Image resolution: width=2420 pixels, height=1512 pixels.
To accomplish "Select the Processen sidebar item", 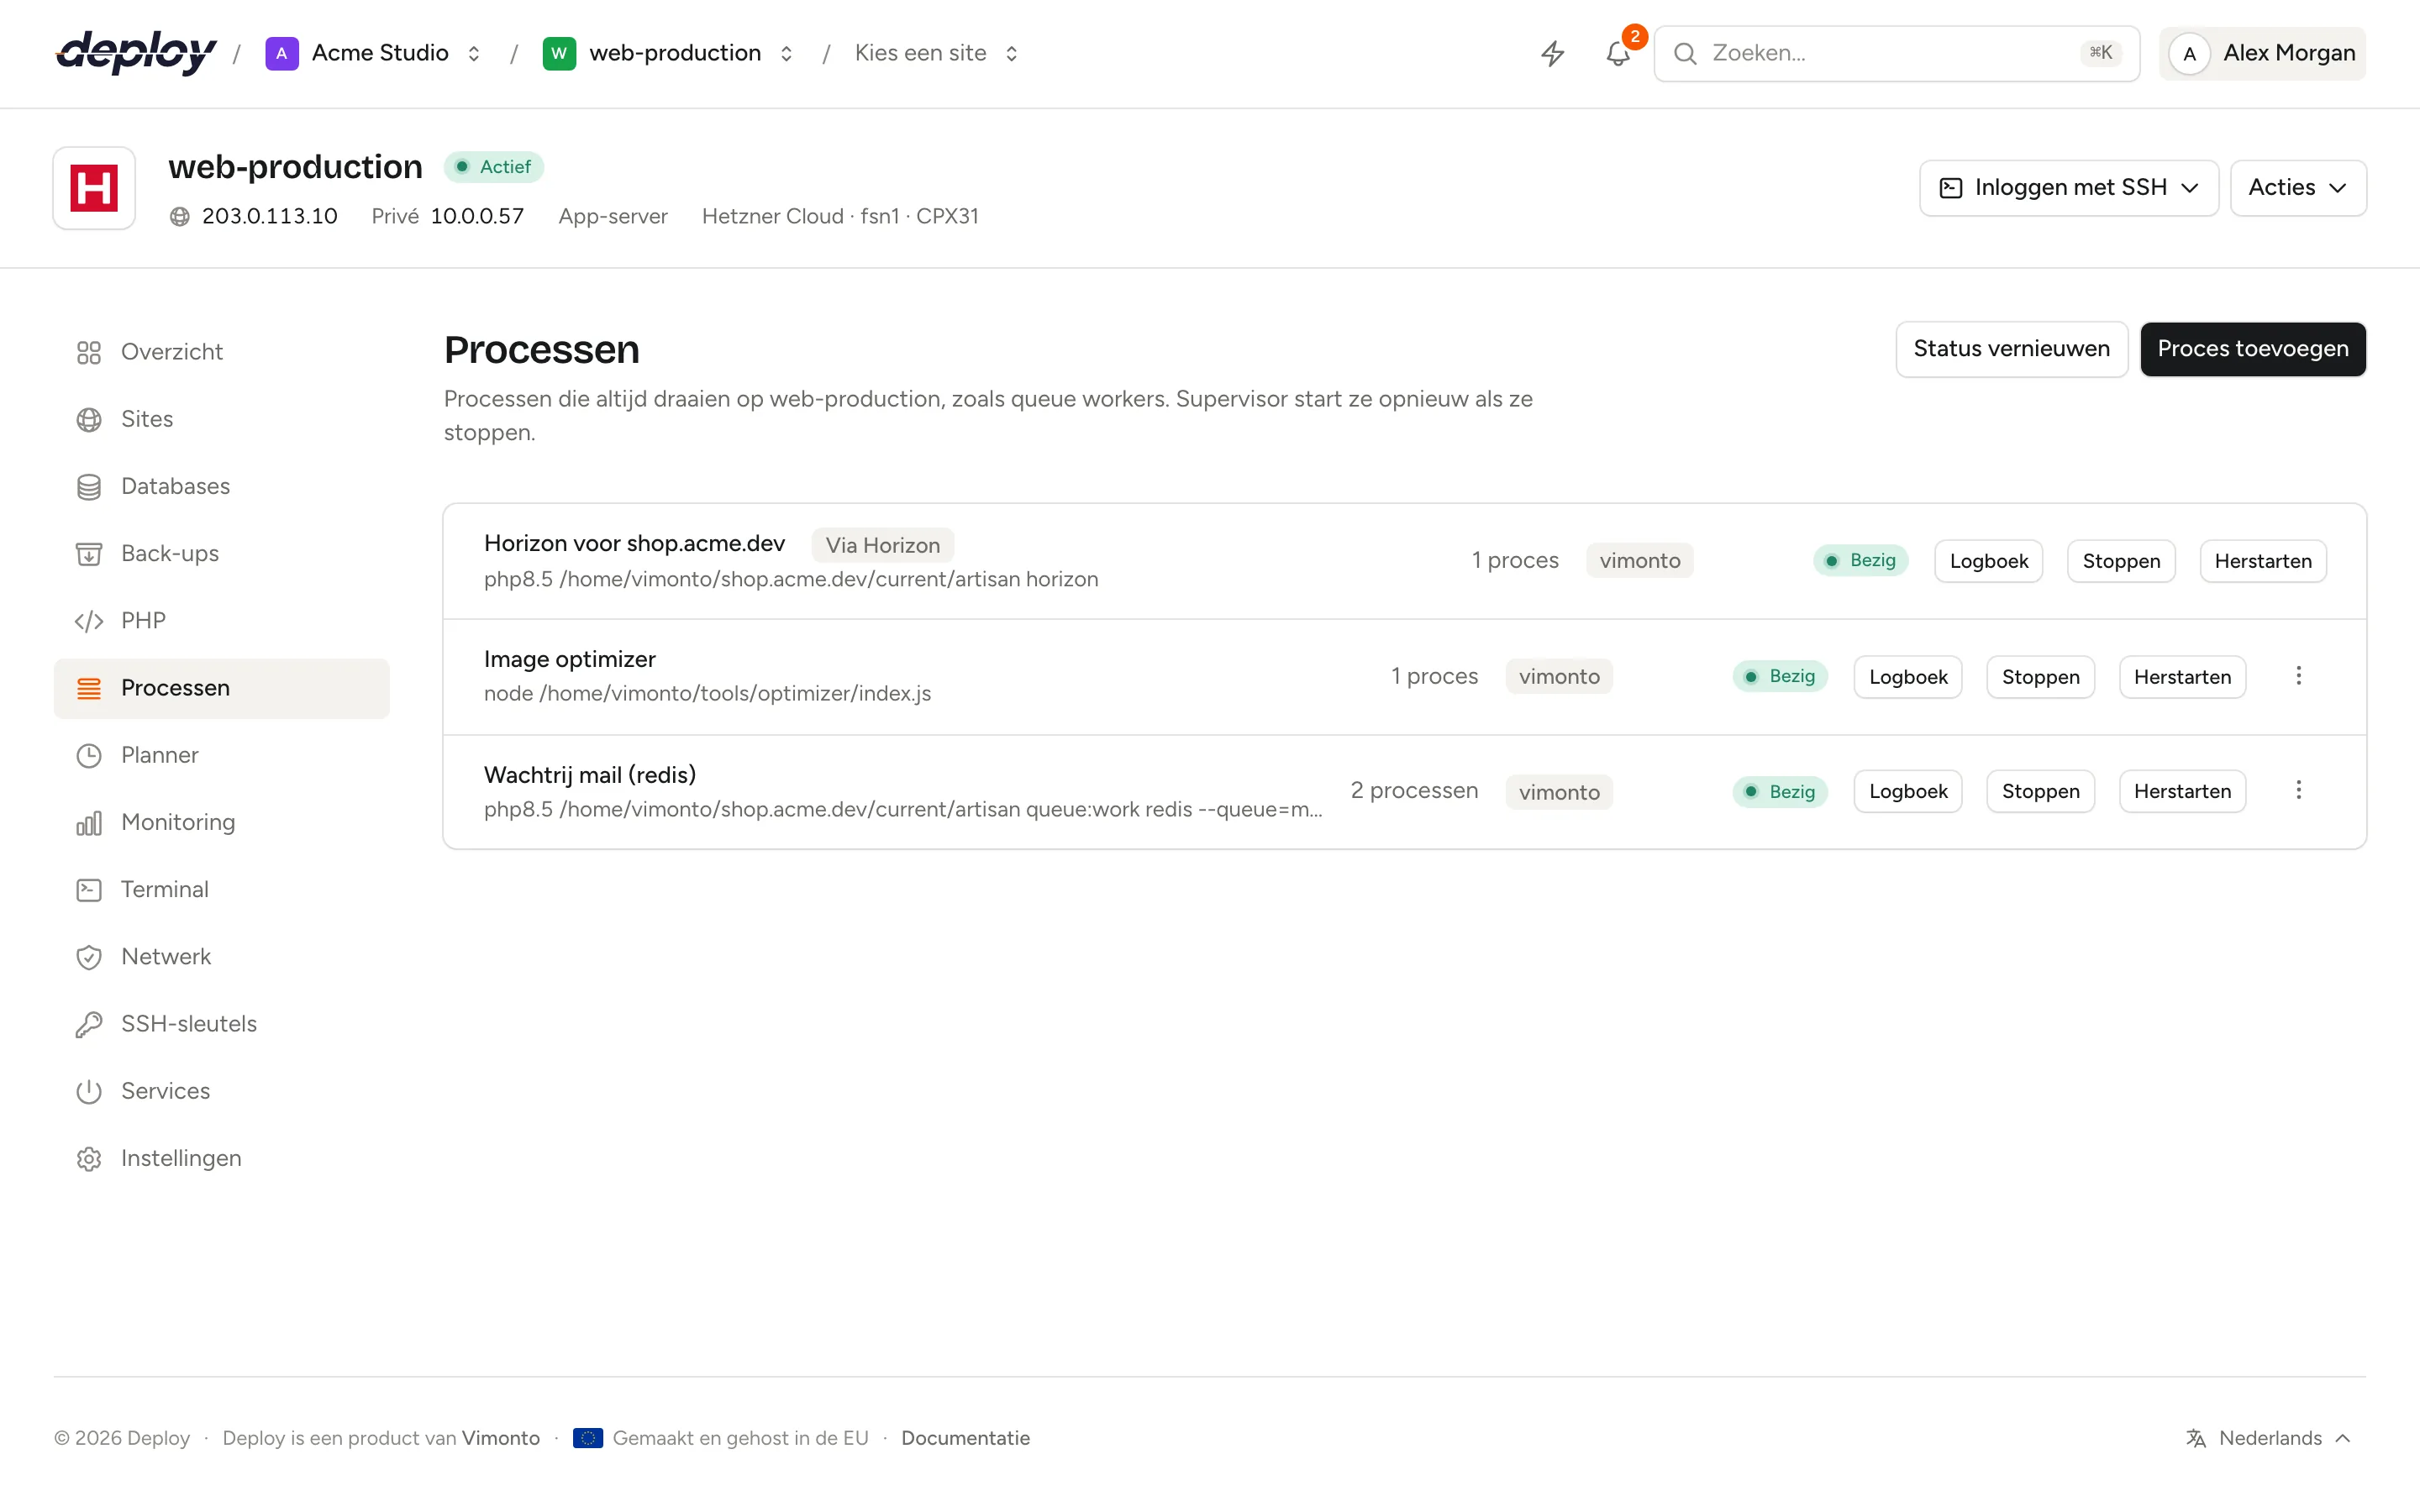I will (222, 688).
